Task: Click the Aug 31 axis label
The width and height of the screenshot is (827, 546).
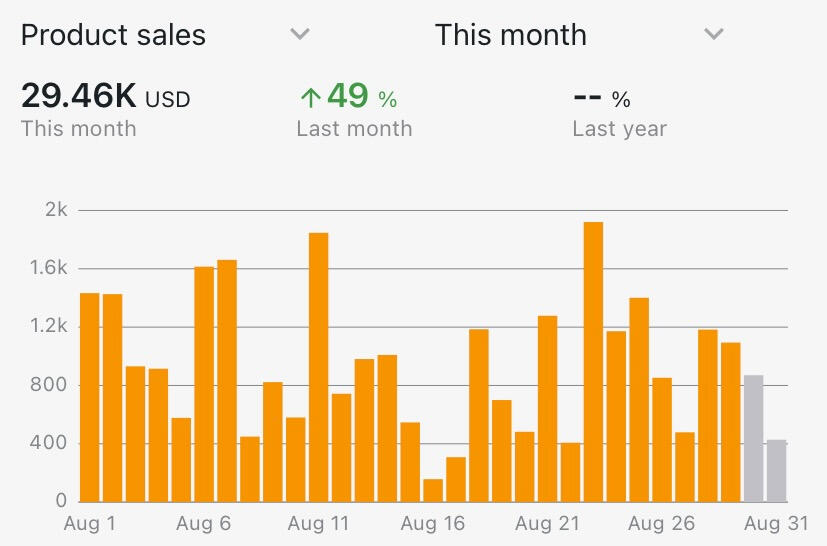Action: 776,523
